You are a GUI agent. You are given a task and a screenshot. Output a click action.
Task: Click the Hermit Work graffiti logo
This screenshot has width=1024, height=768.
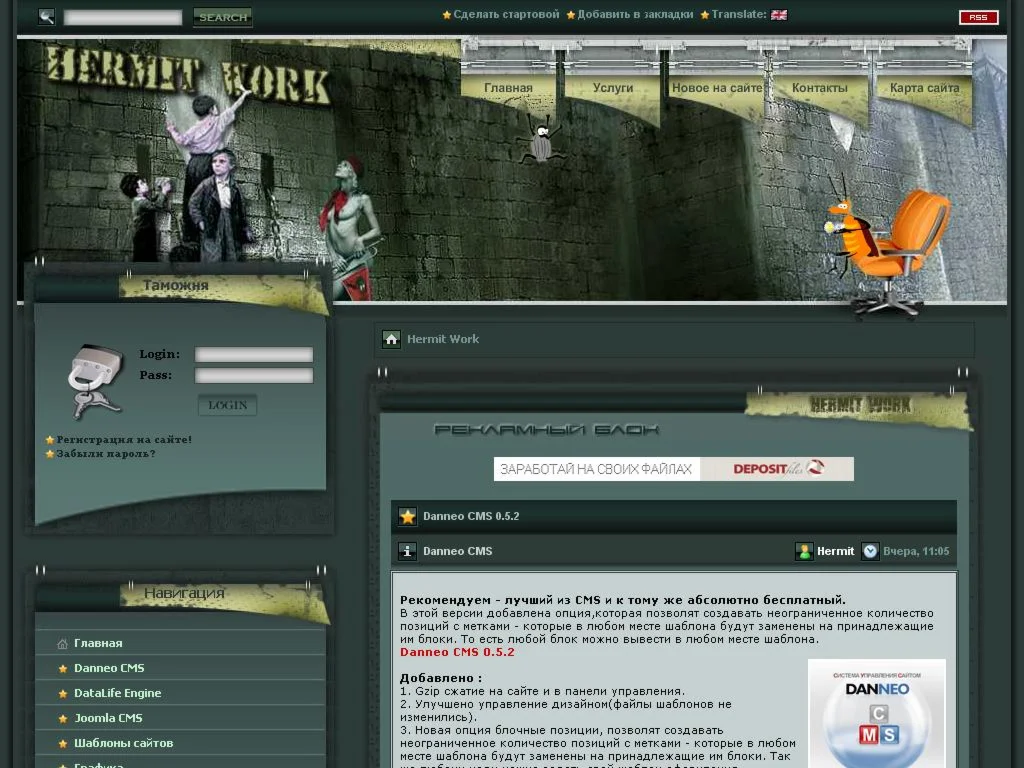187,77
